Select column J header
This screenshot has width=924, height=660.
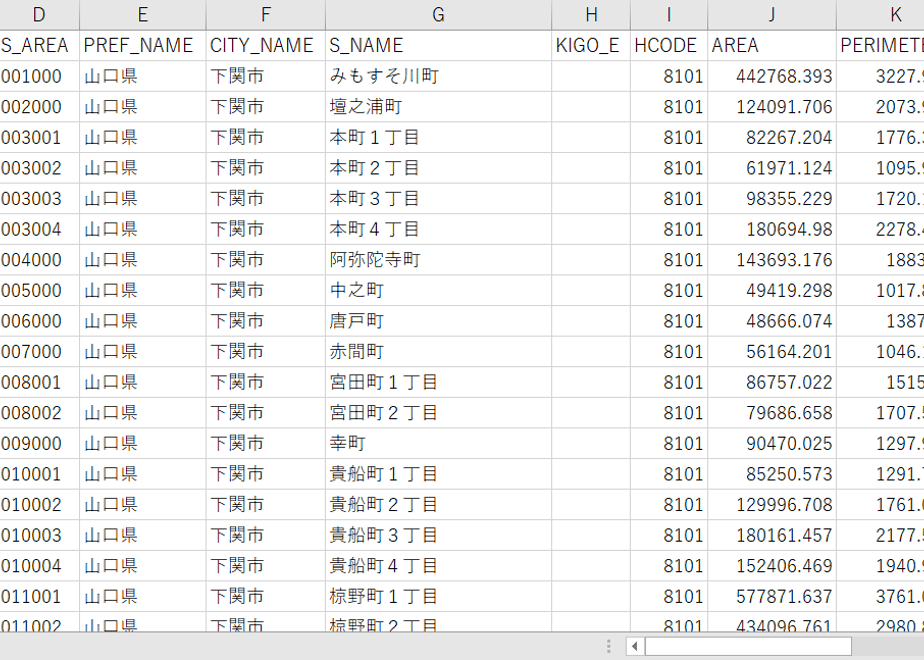click(771, 15)
